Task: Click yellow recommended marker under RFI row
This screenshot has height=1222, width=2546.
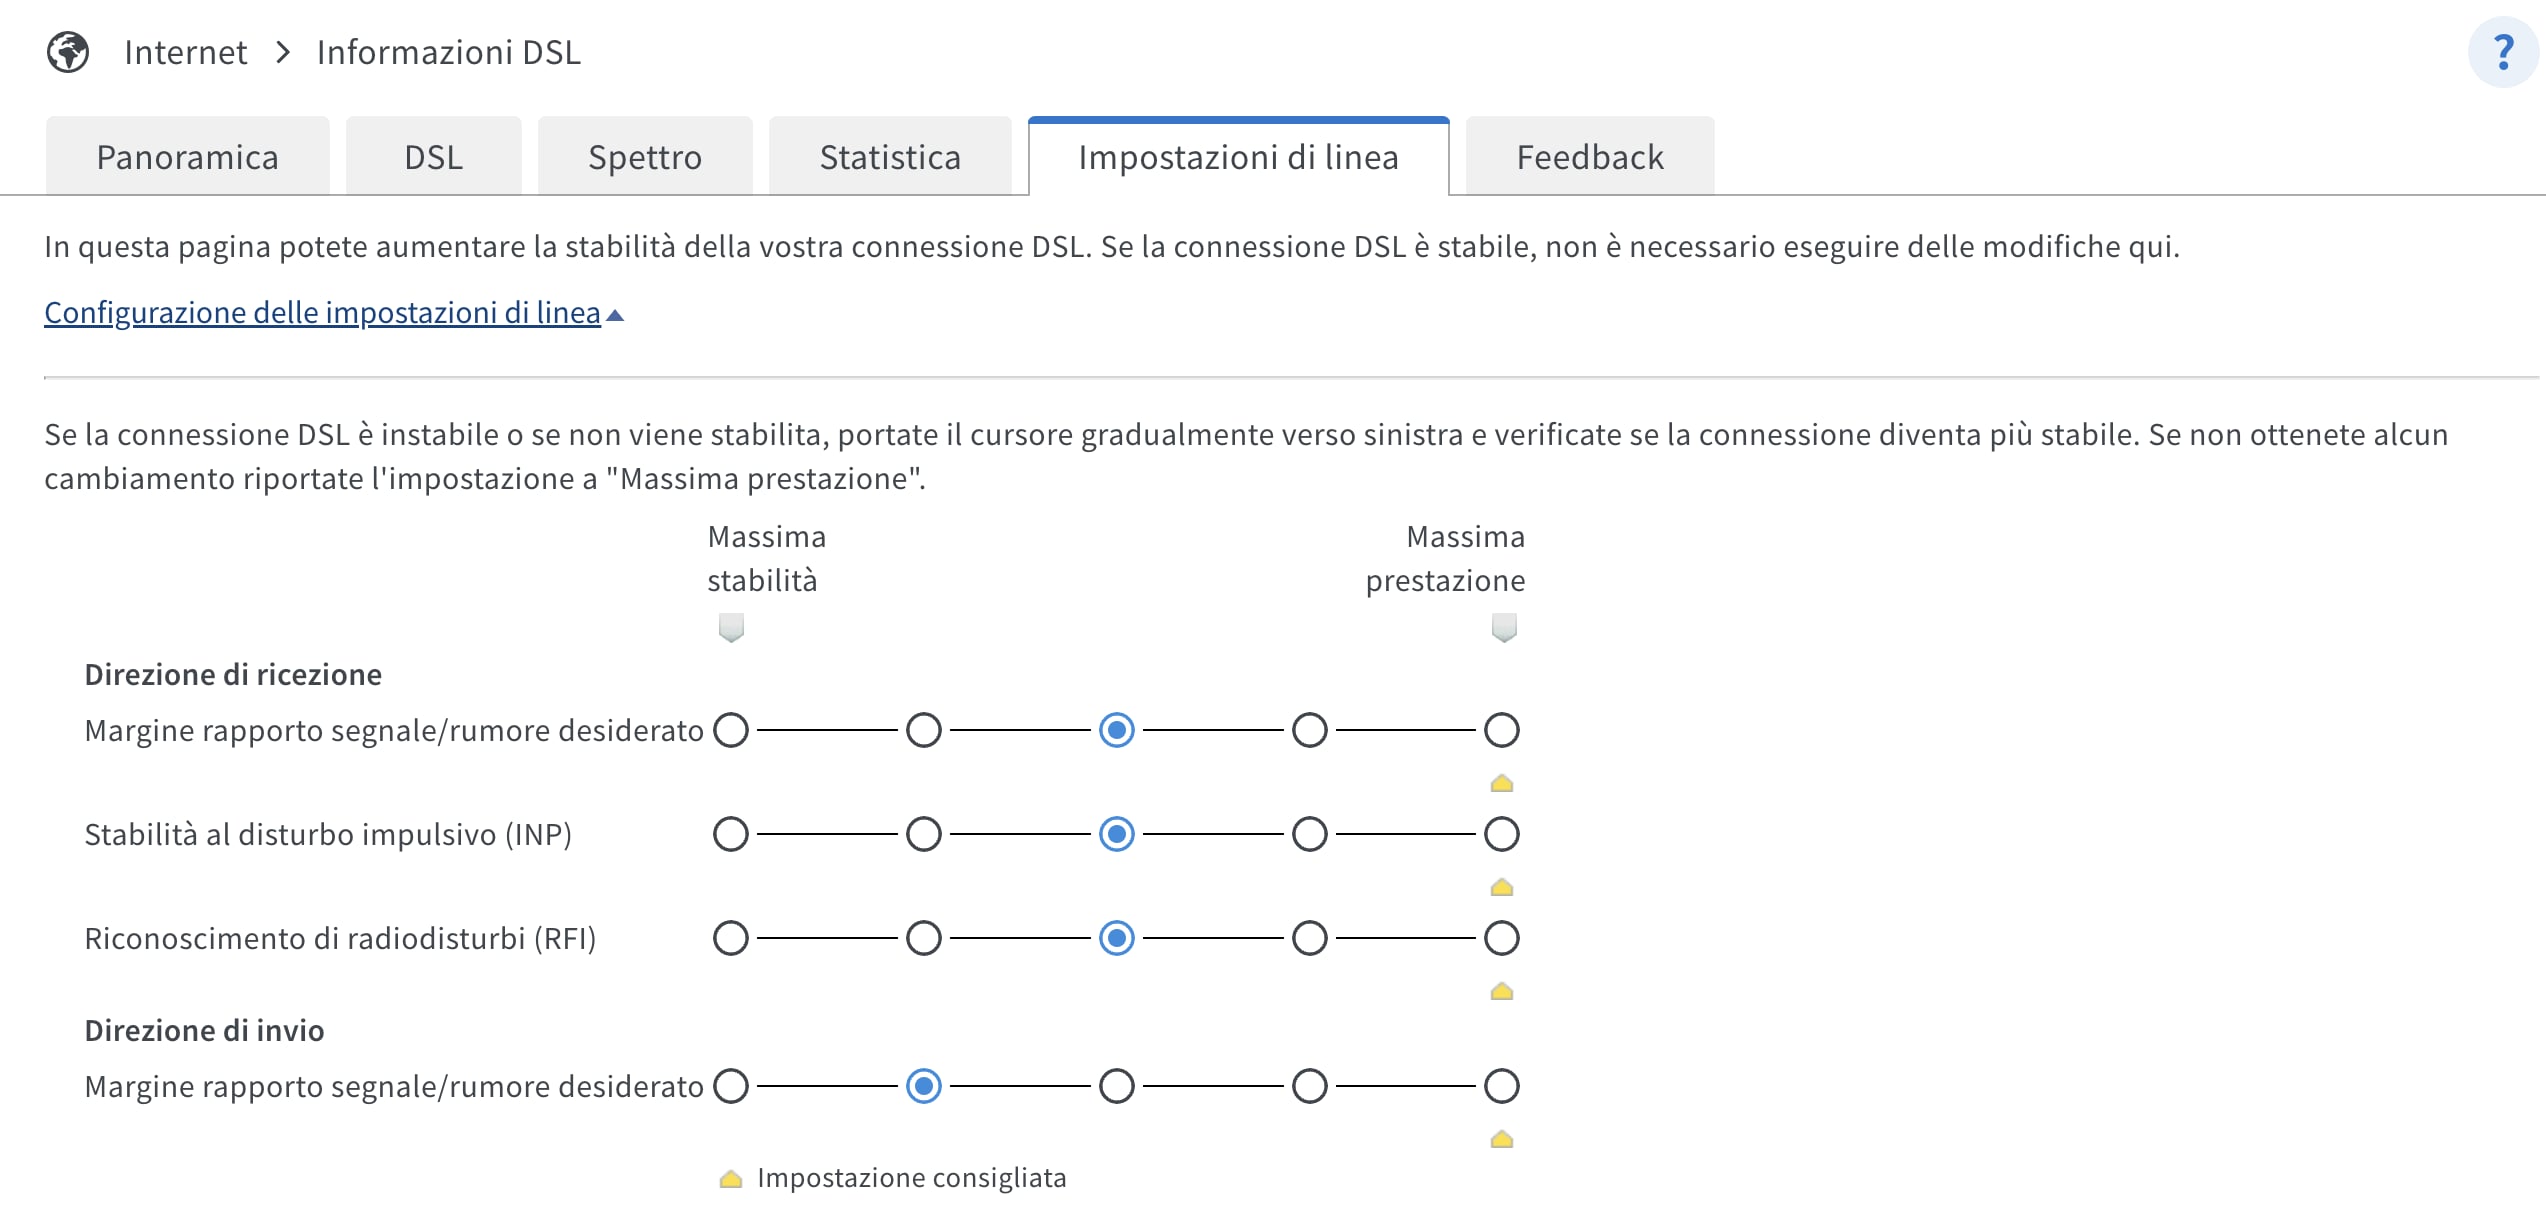Action: tap(1501, 991)
